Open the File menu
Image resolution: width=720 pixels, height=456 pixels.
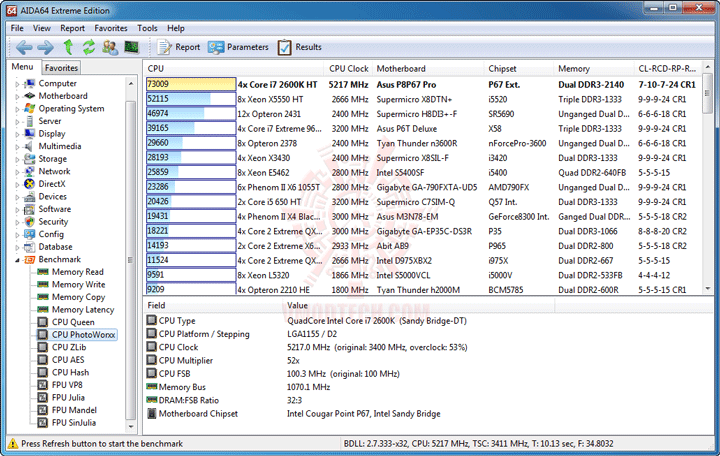[17, 28]
